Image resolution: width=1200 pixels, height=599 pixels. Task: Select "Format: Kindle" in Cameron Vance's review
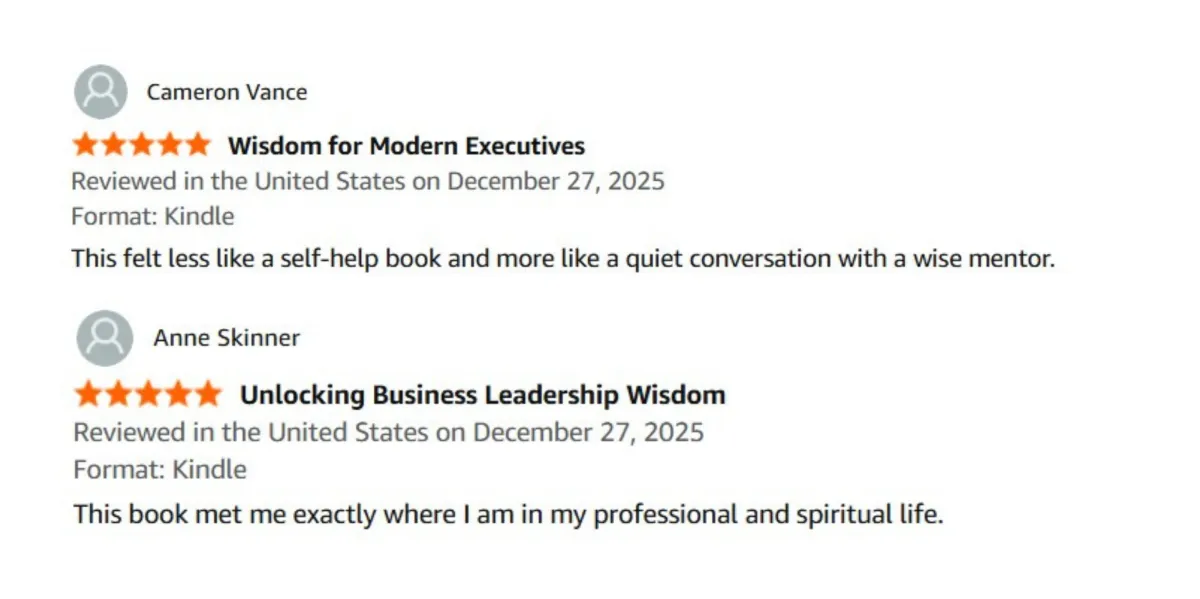(x=153, y=216)
